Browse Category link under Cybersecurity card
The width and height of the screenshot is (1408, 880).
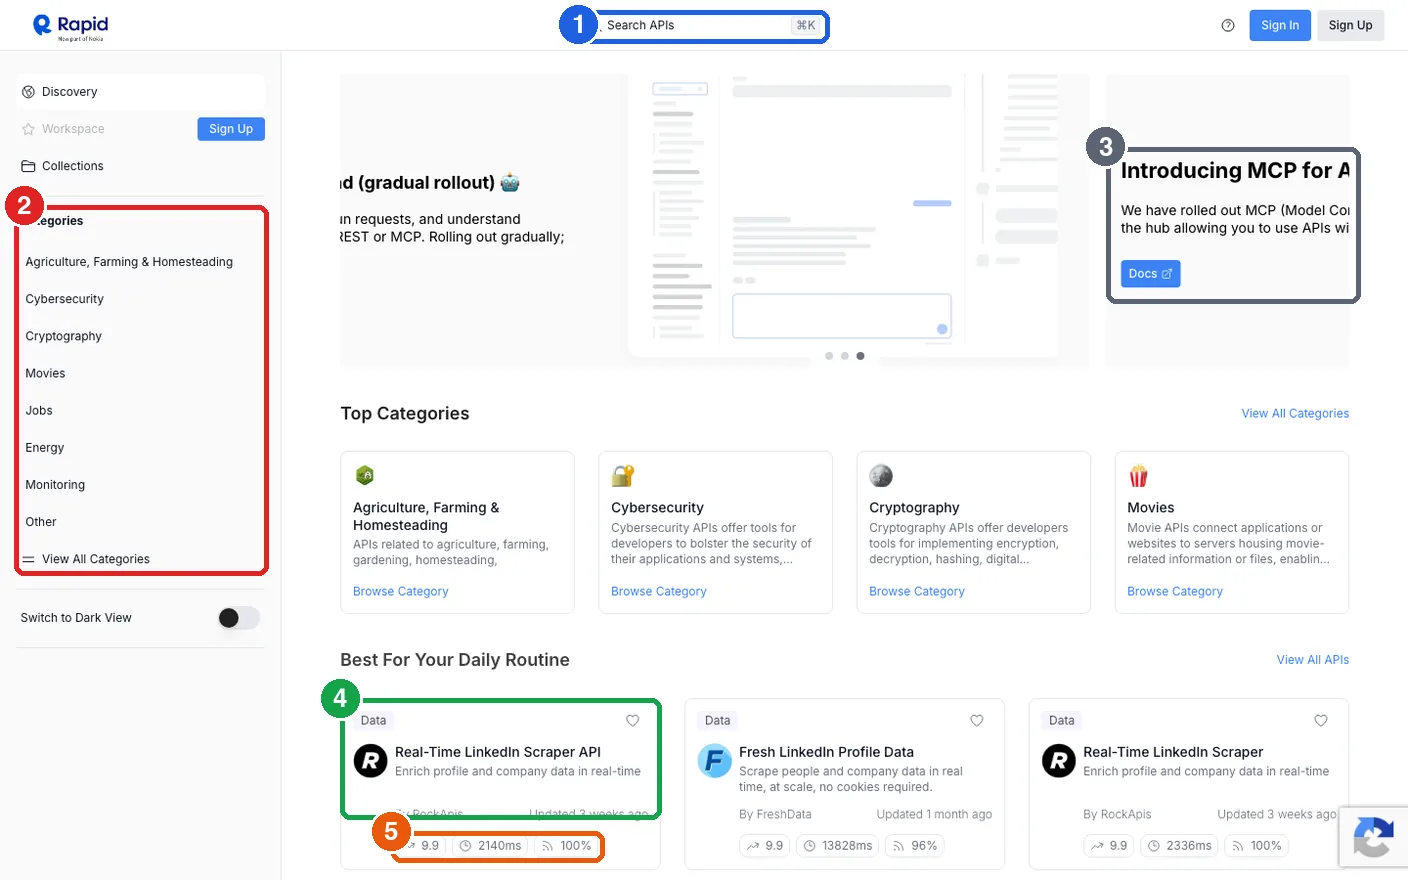[x=659, y=592]
